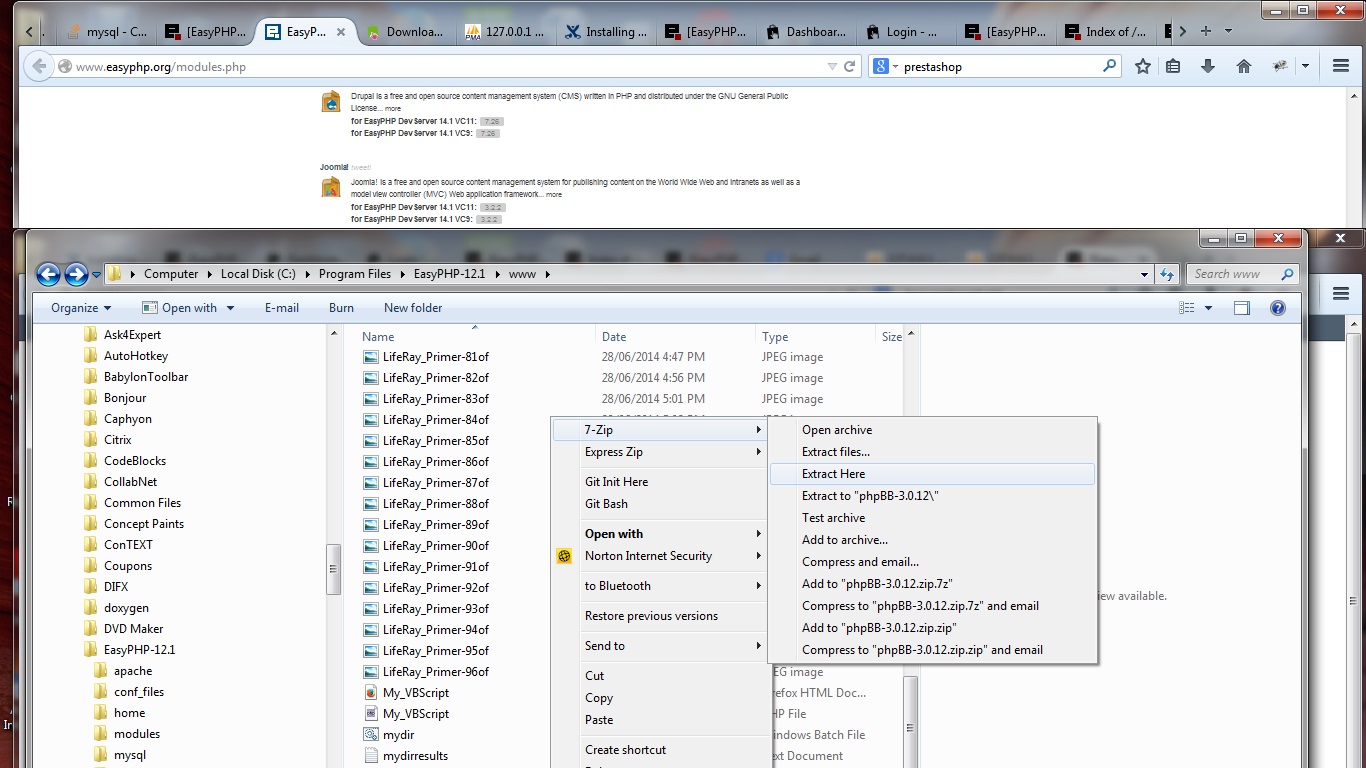Open the Firefox hamburger menu
1366x768 pixels.
(x=1341, y=67)
